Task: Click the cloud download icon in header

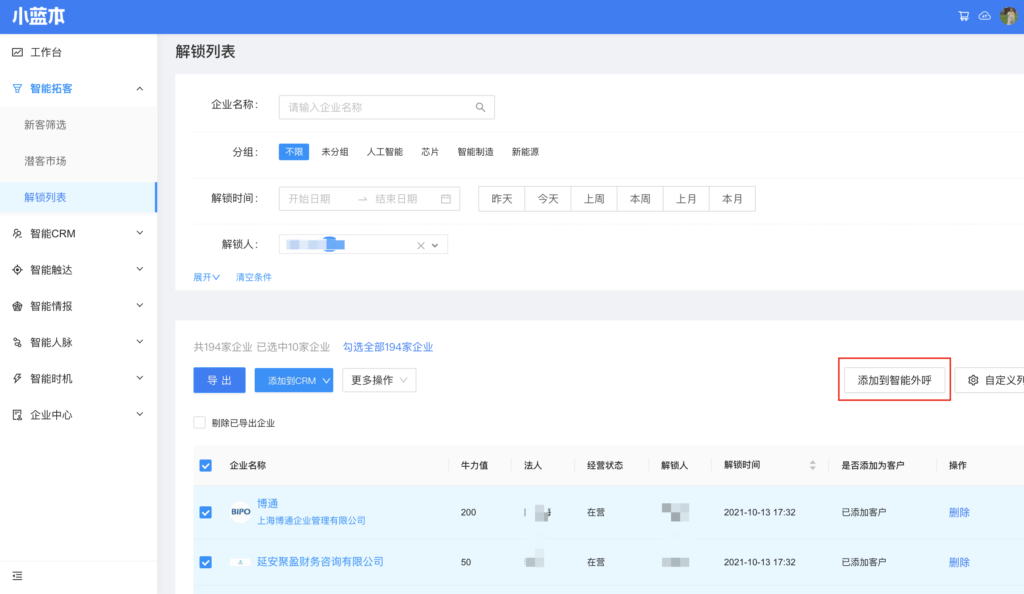Action: [x=984, y=16]
